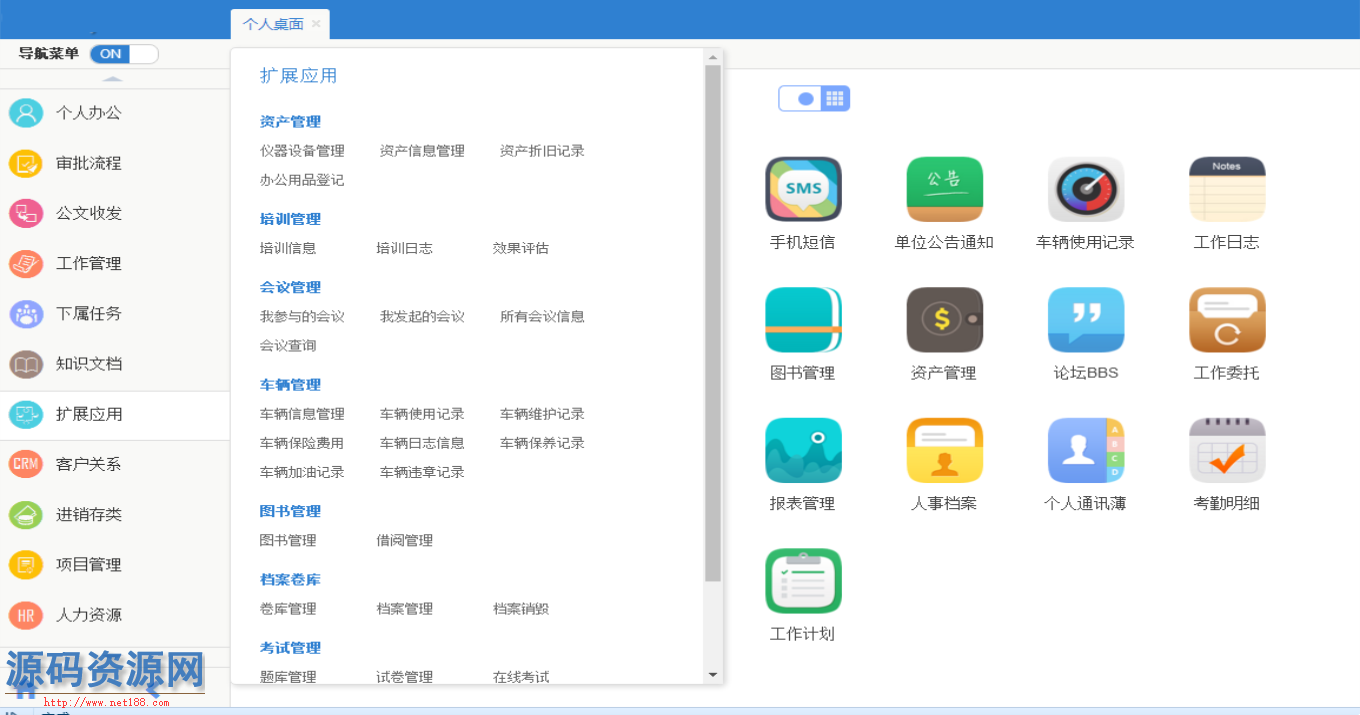Click the scrollbar down arrow in 扩展应用 panel

(x=713, y=675)
